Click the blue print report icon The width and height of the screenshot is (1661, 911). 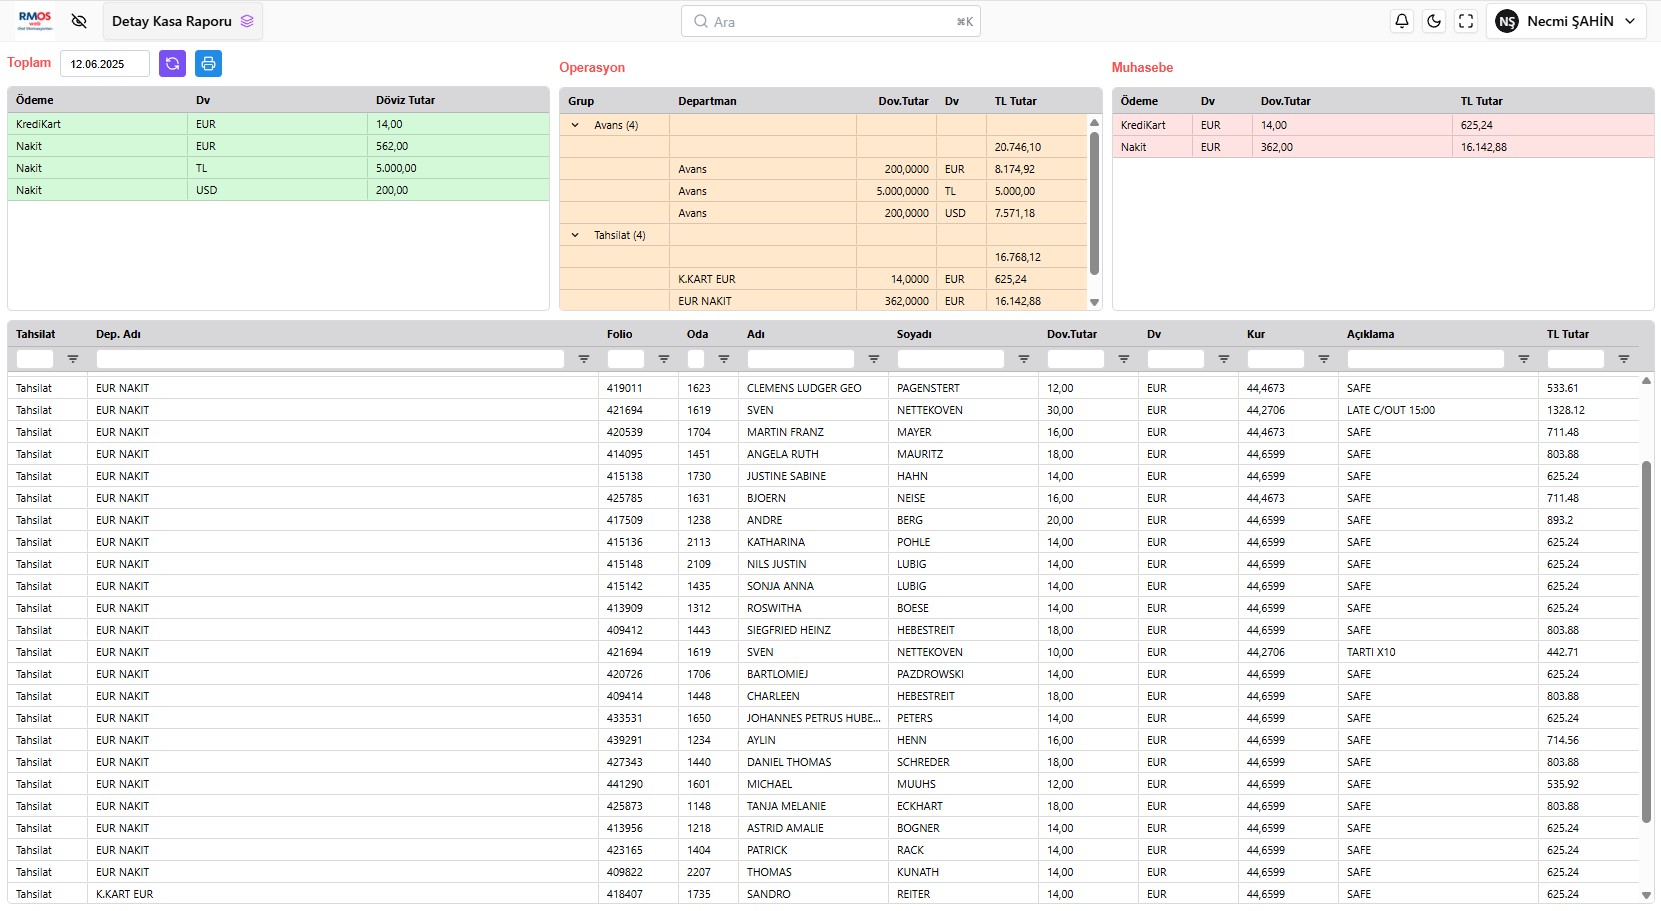208,64
